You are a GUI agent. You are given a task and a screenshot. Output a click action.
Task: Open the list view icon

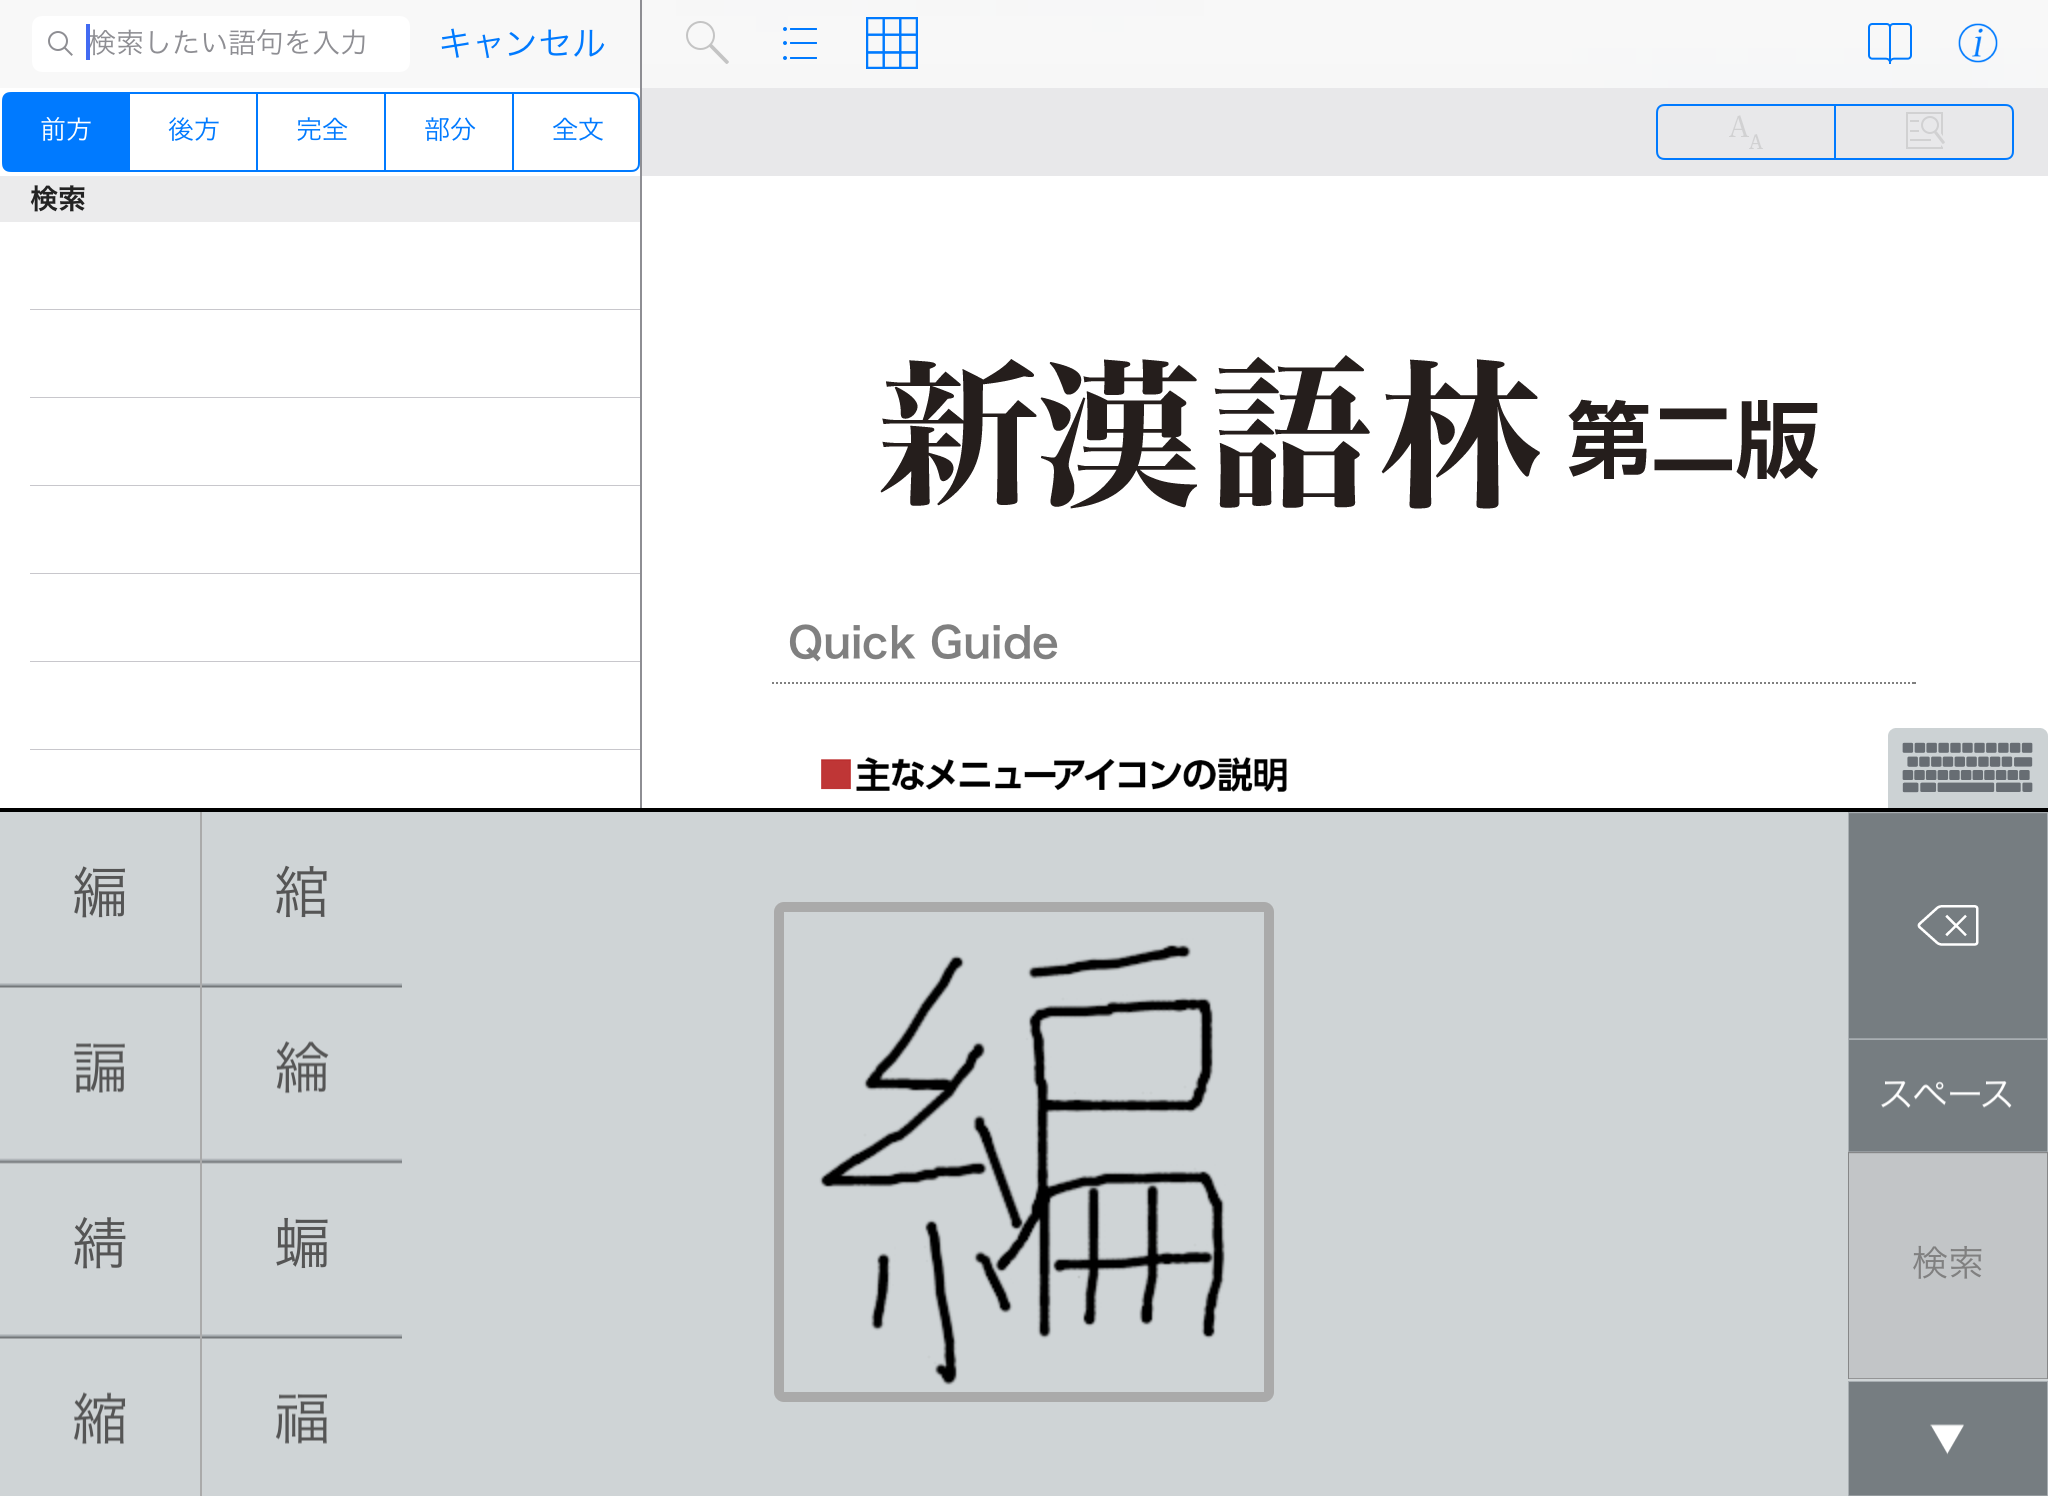pos(799,43)
